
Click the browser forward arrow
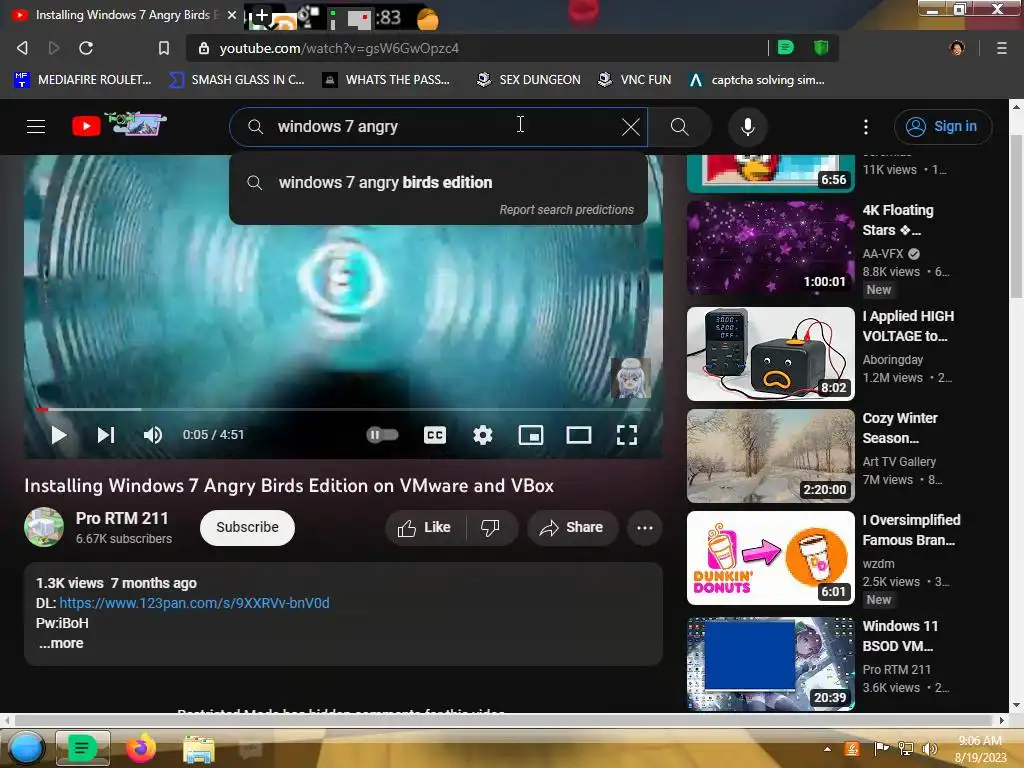54,48
